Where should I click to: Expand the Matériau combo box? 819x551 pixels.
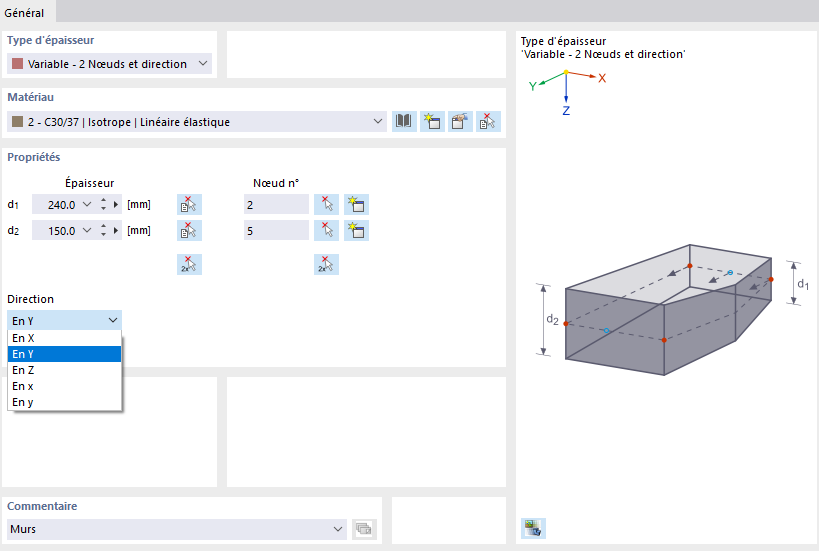(378, 122)
